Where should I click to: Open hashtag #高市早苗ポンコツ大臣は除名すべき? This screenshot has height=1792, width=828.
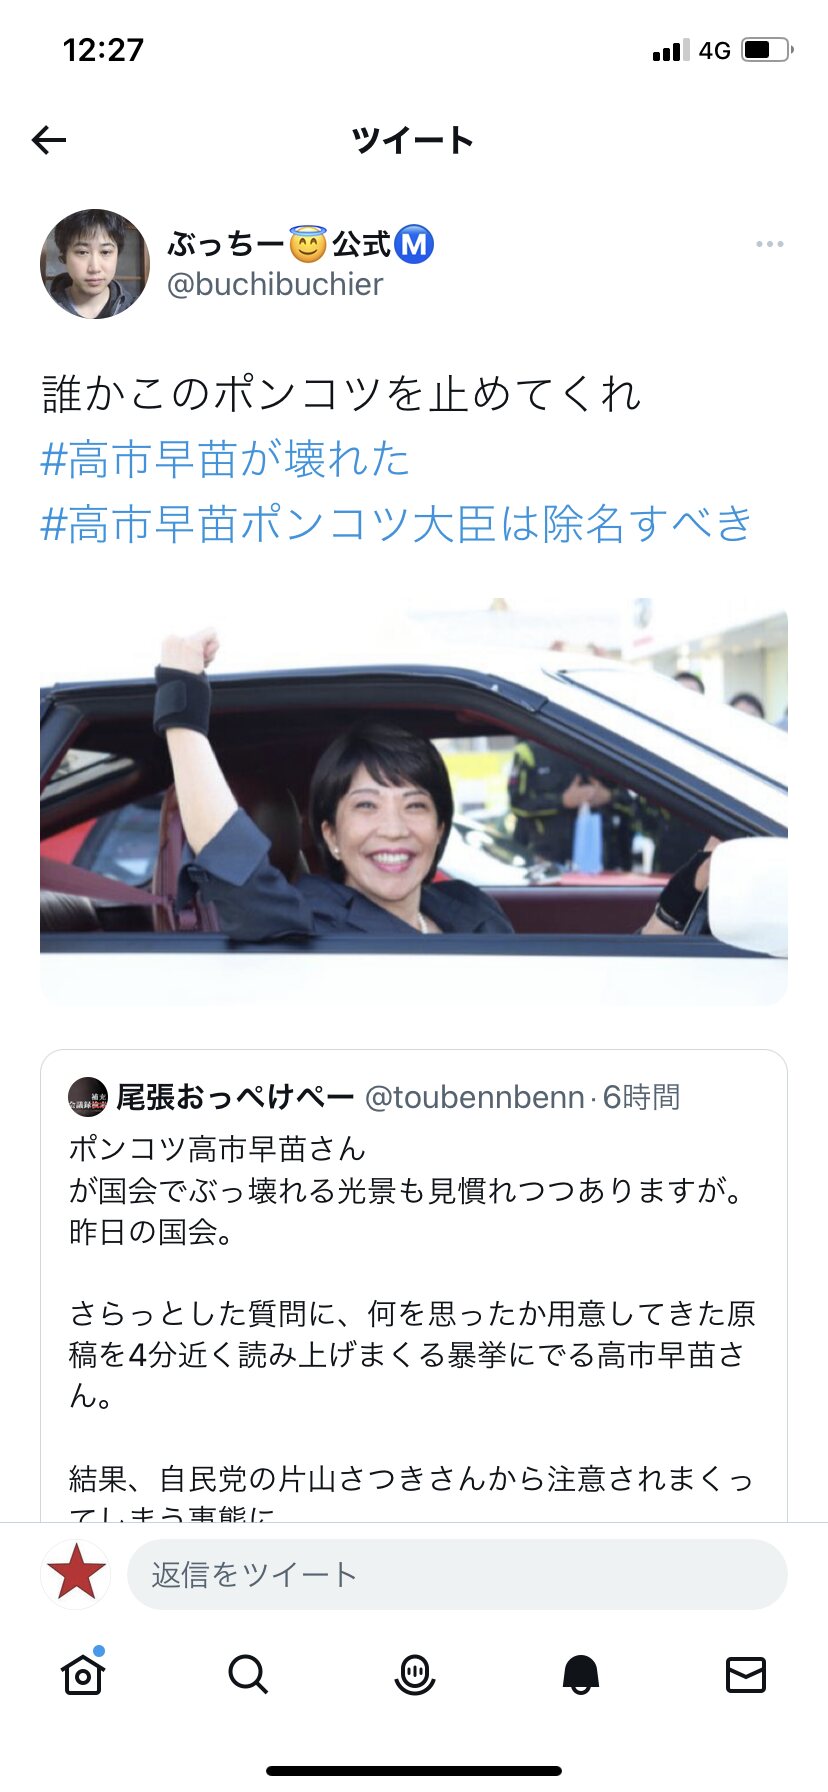396,524
